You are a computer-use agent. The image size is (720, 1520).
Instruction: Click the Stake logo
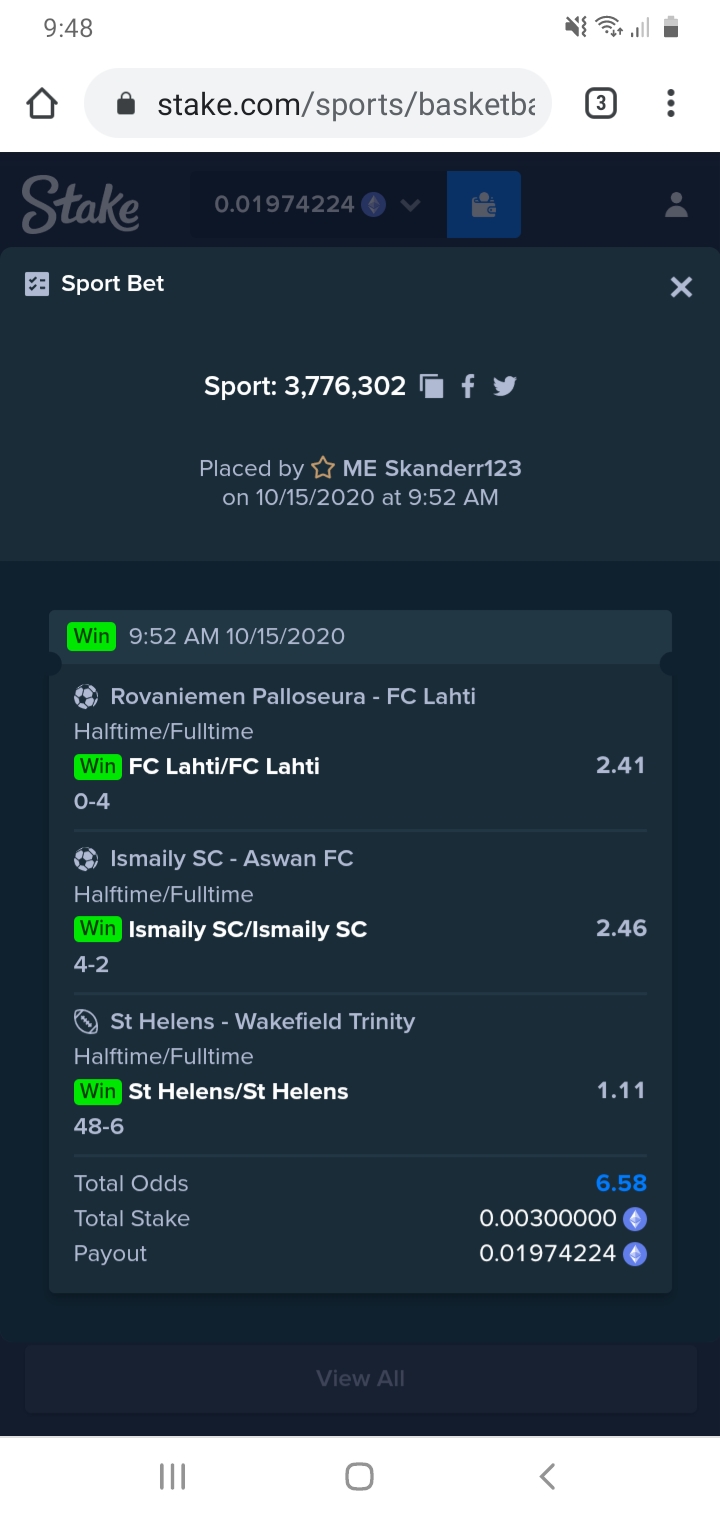click(80, 204)
